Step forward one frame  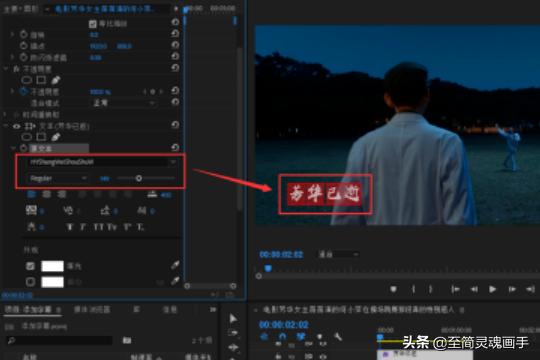point(512,289)
